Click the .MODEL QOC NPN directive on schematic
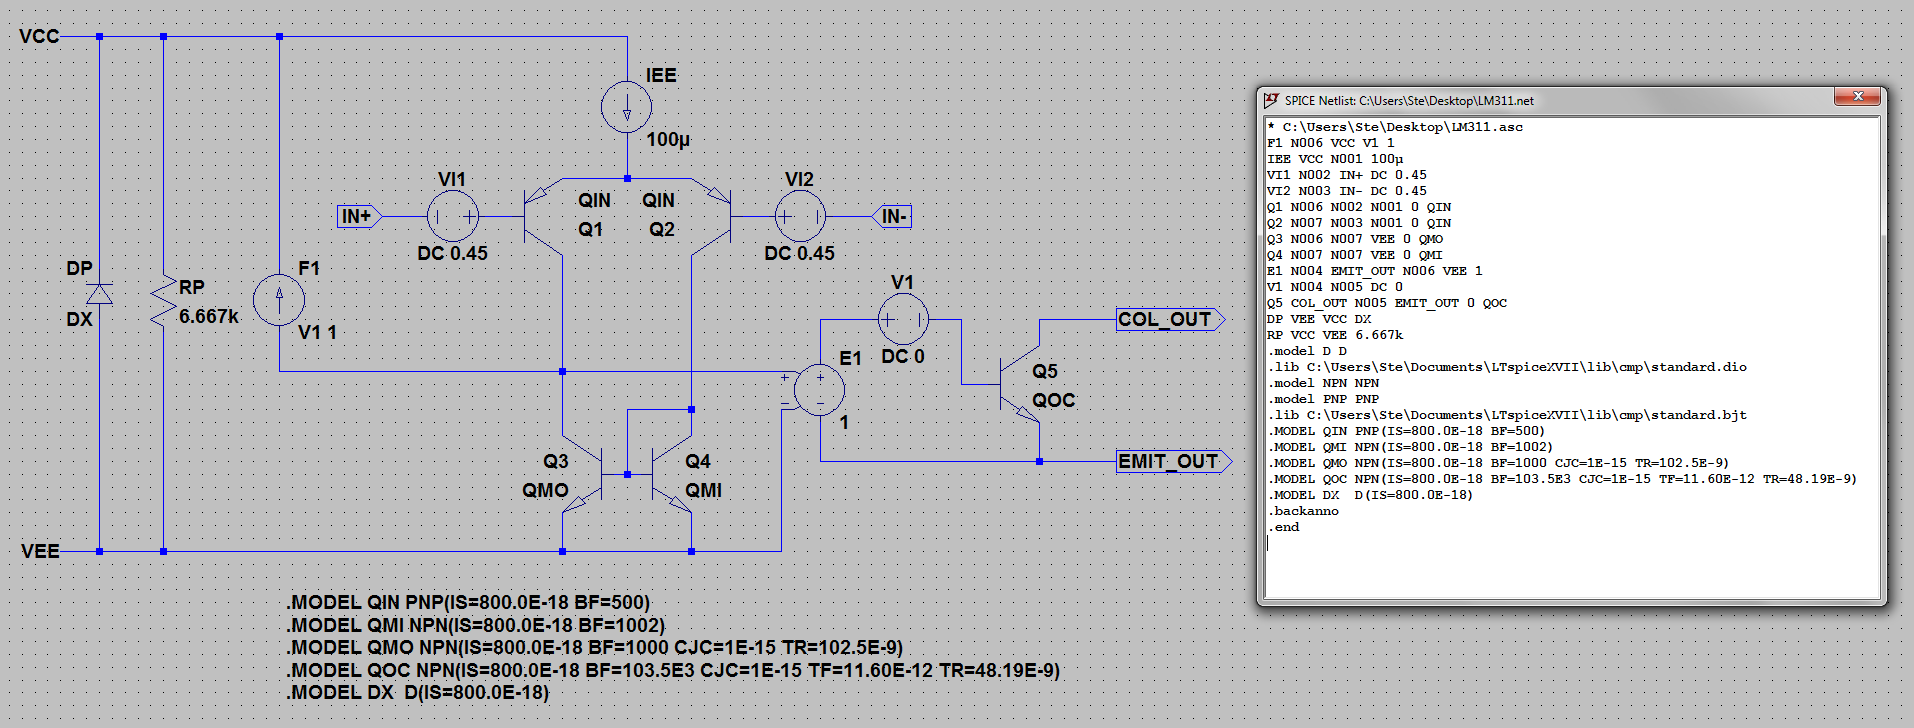1914x728 pixels. (673, 670)
